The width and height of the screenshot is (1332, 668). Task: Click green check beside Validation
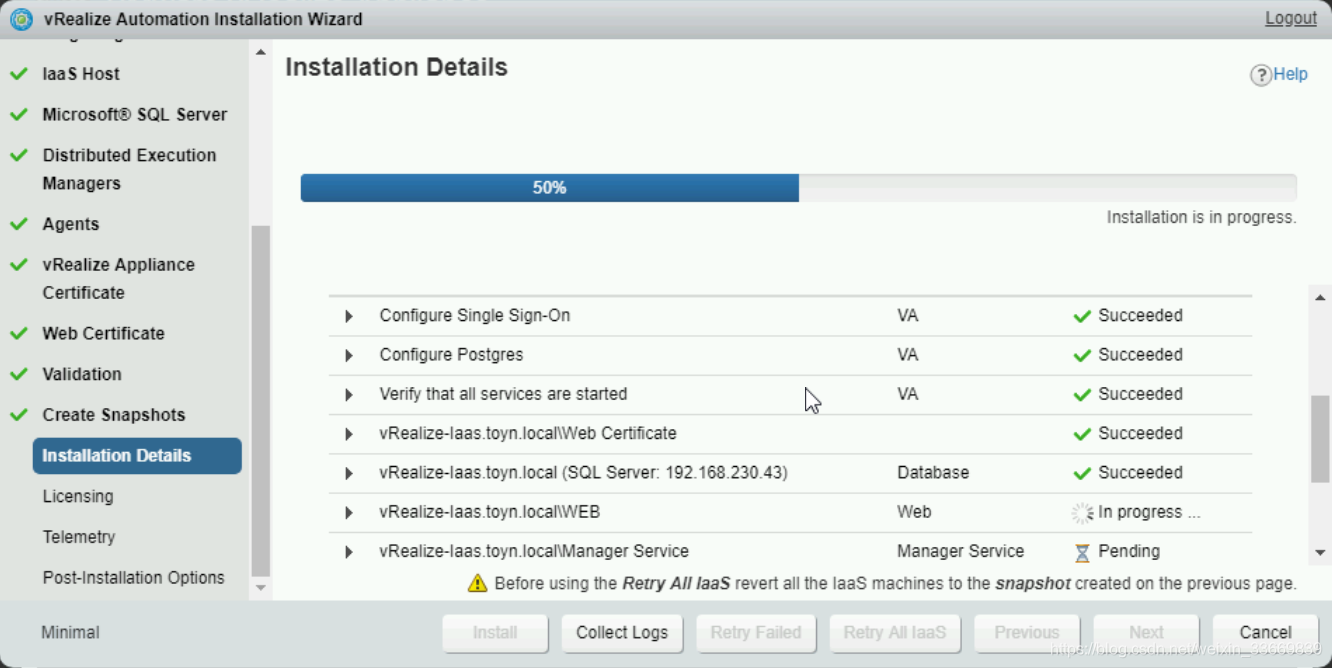pos(19,375)
